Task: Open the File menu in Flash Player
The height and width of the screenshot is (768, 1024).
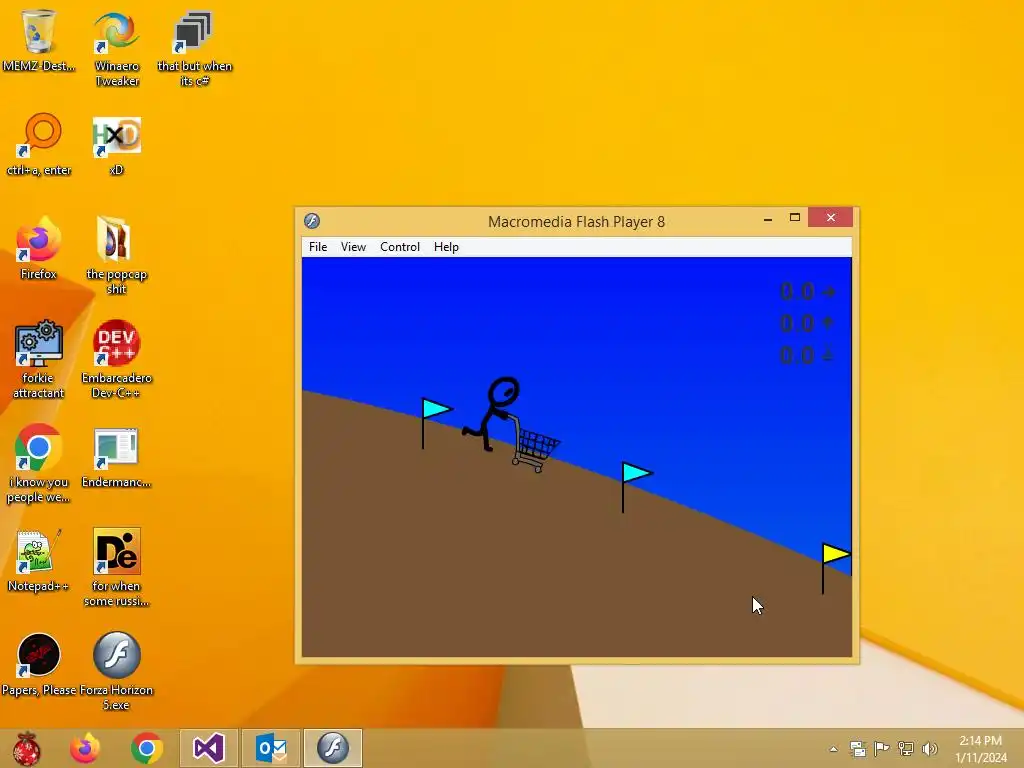Action: [318, 247]
